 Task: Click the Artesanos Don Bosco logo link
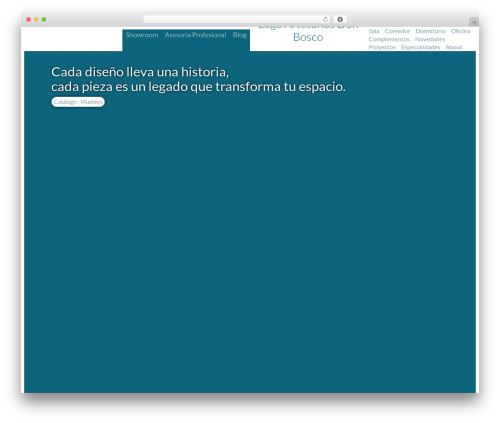click(x=308, y=33)
